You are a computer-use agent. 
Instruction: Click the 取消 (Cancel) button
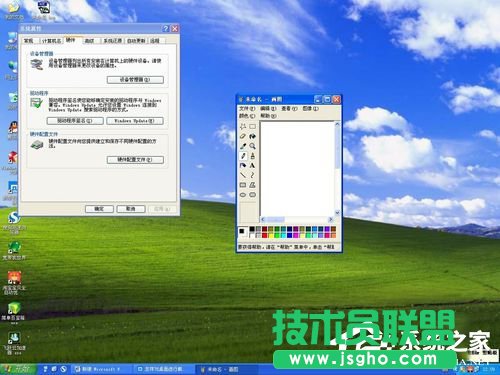coord(131,209)
